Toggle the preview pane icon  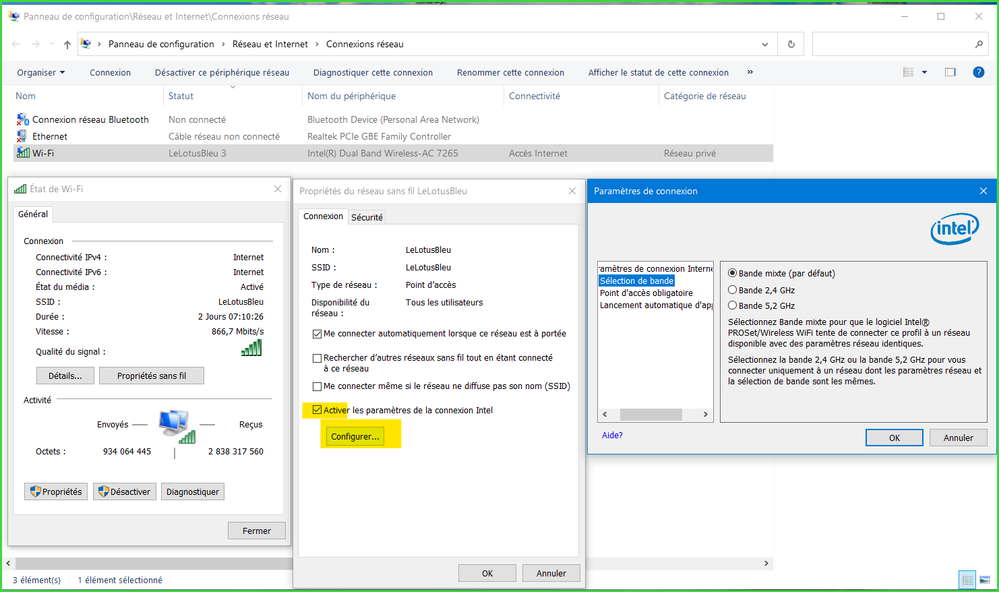[x=950, y=72]
